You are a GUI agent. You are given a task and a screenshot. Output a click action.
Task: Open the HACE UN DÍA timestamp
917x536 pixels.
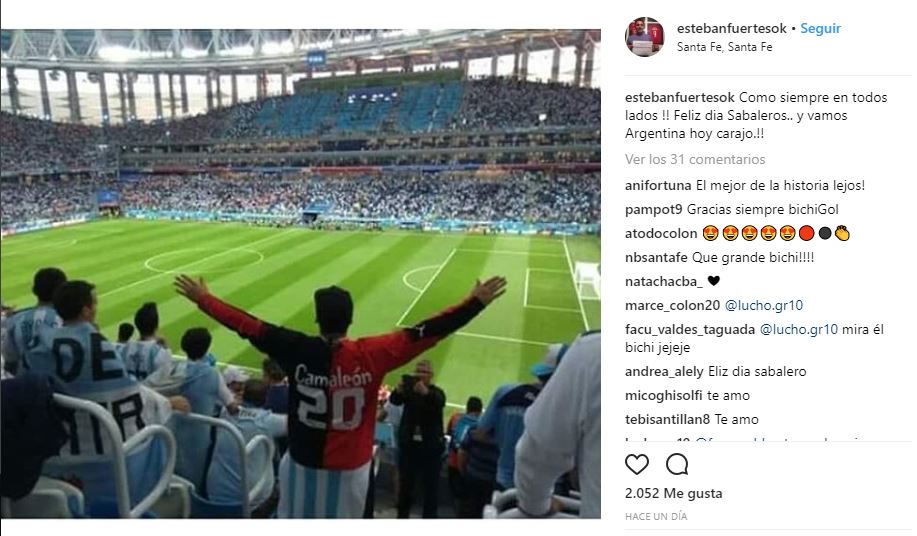click(656, 516)
